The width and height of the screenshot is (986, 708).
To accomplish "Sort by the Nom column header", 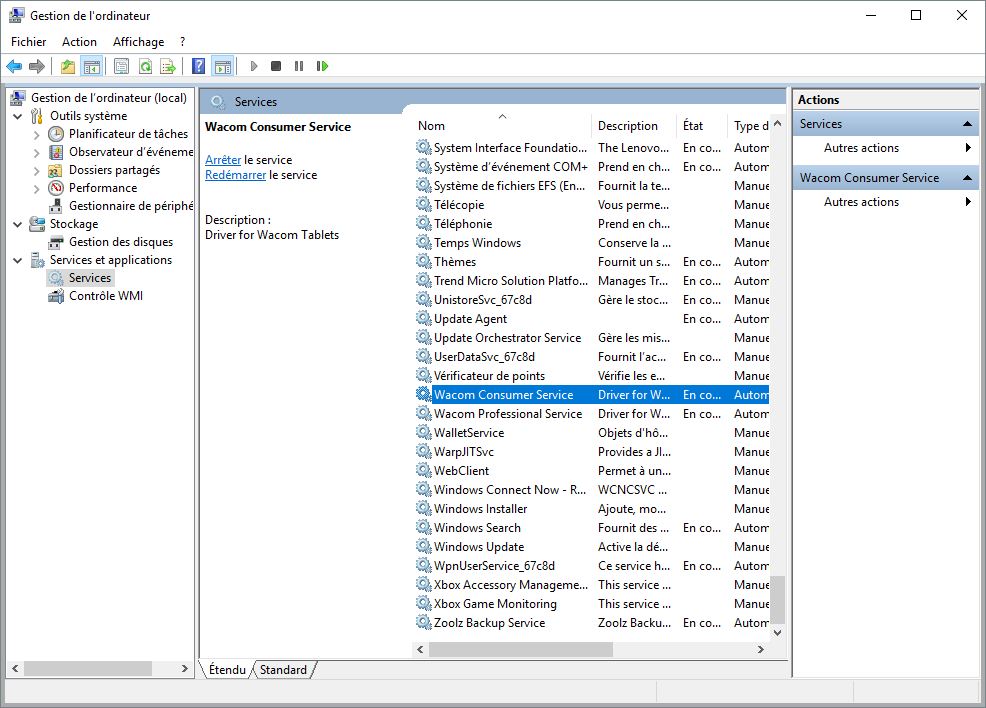I will tap(502, 126).
